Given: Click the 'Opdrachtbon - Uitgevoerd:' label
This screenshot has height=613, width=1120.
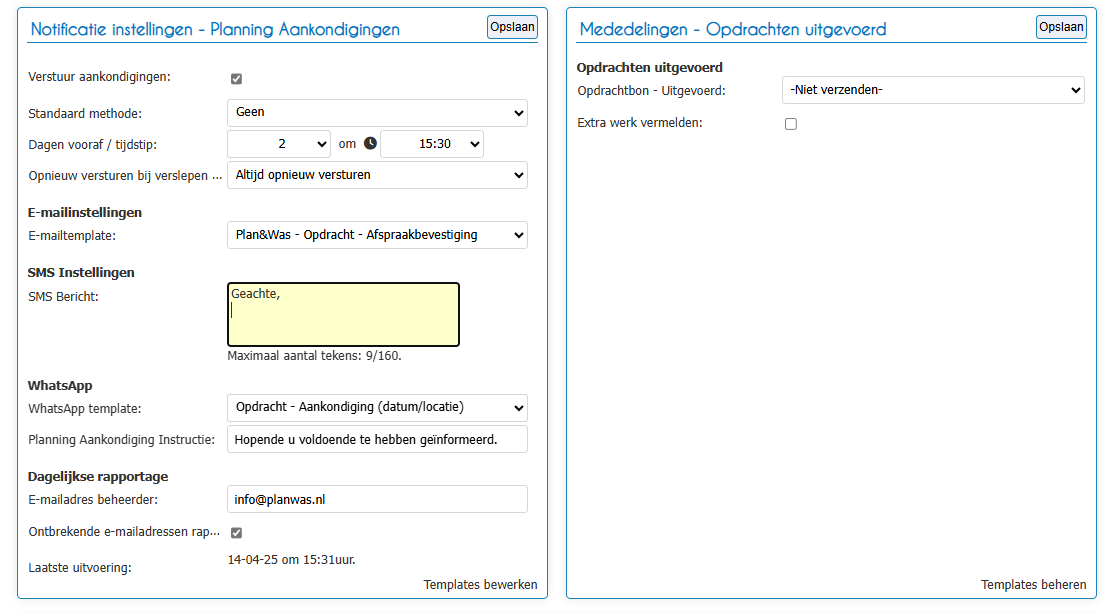Looking at the screenshot, I should point(651,91).
